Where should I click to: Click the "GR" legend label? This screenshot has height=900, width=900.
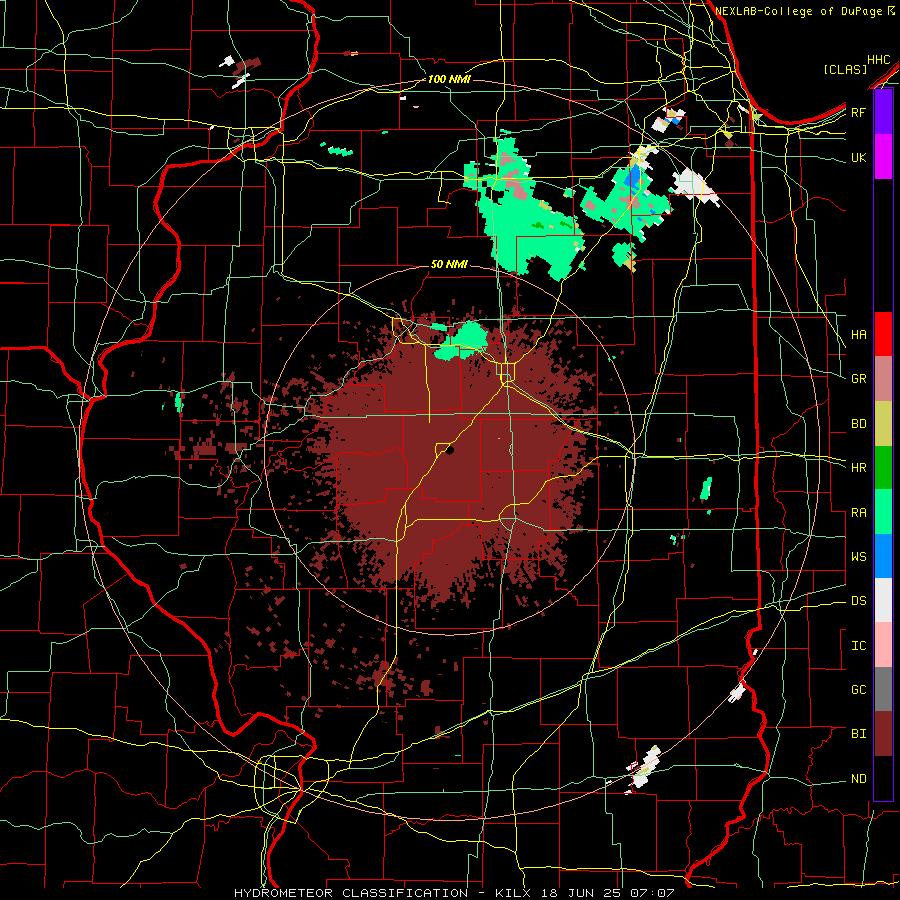(859, 379)
